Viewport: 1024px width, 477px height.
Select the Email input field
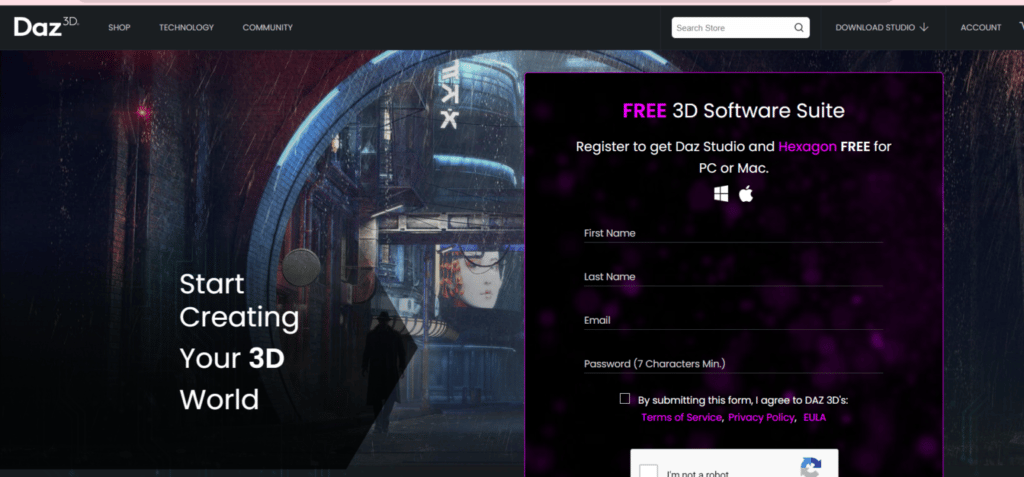pyautogui.click(x=732, y=320)
